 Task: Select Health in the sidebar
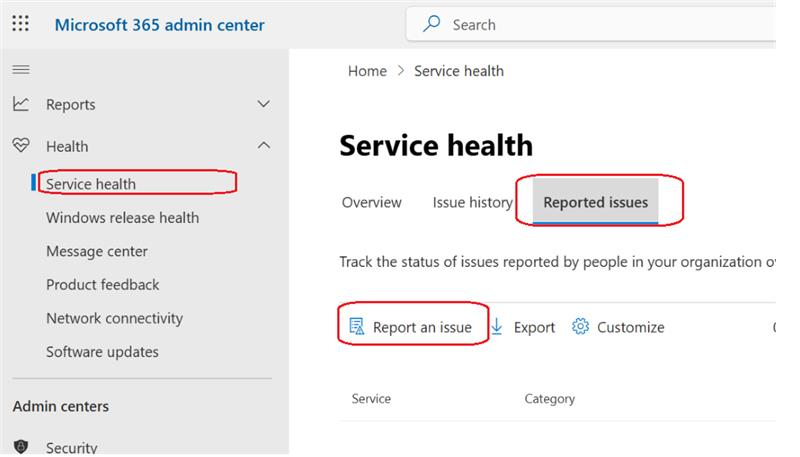click(67, 146)
